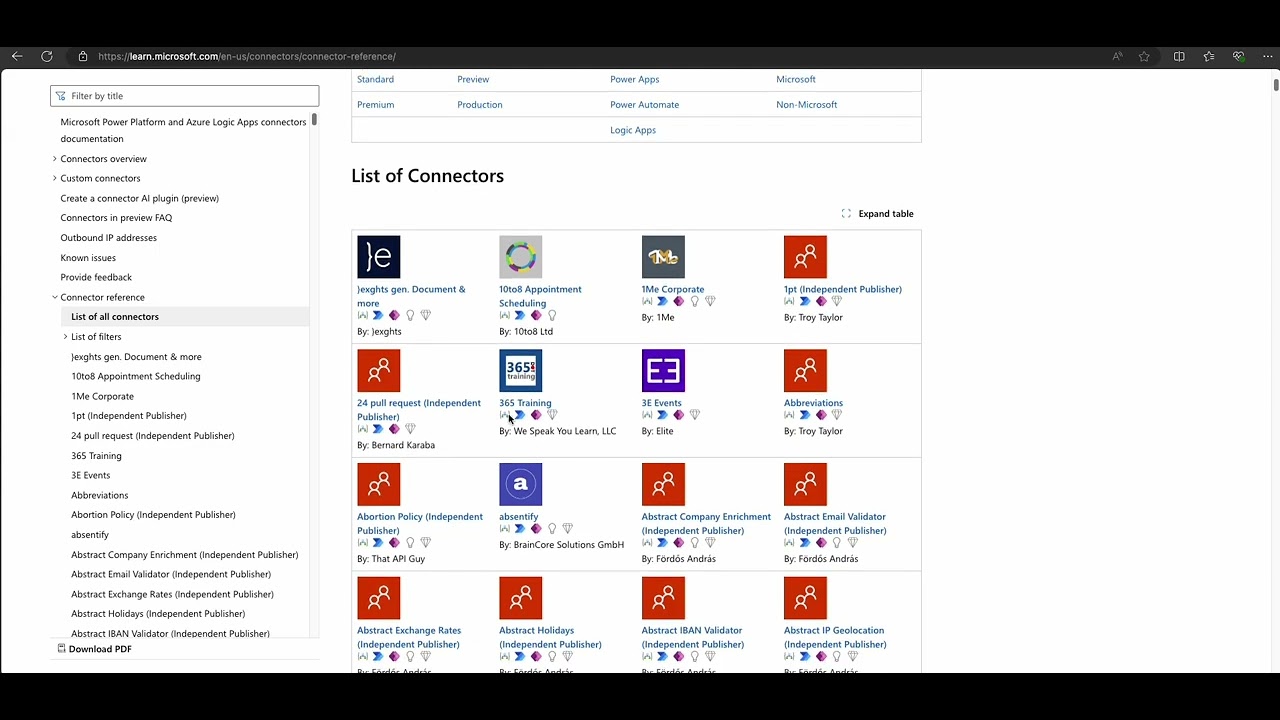The height and width of the screenshot is (720, 1280).
Task: Filter by Microsoft publisher link
Action: point(796,79)
